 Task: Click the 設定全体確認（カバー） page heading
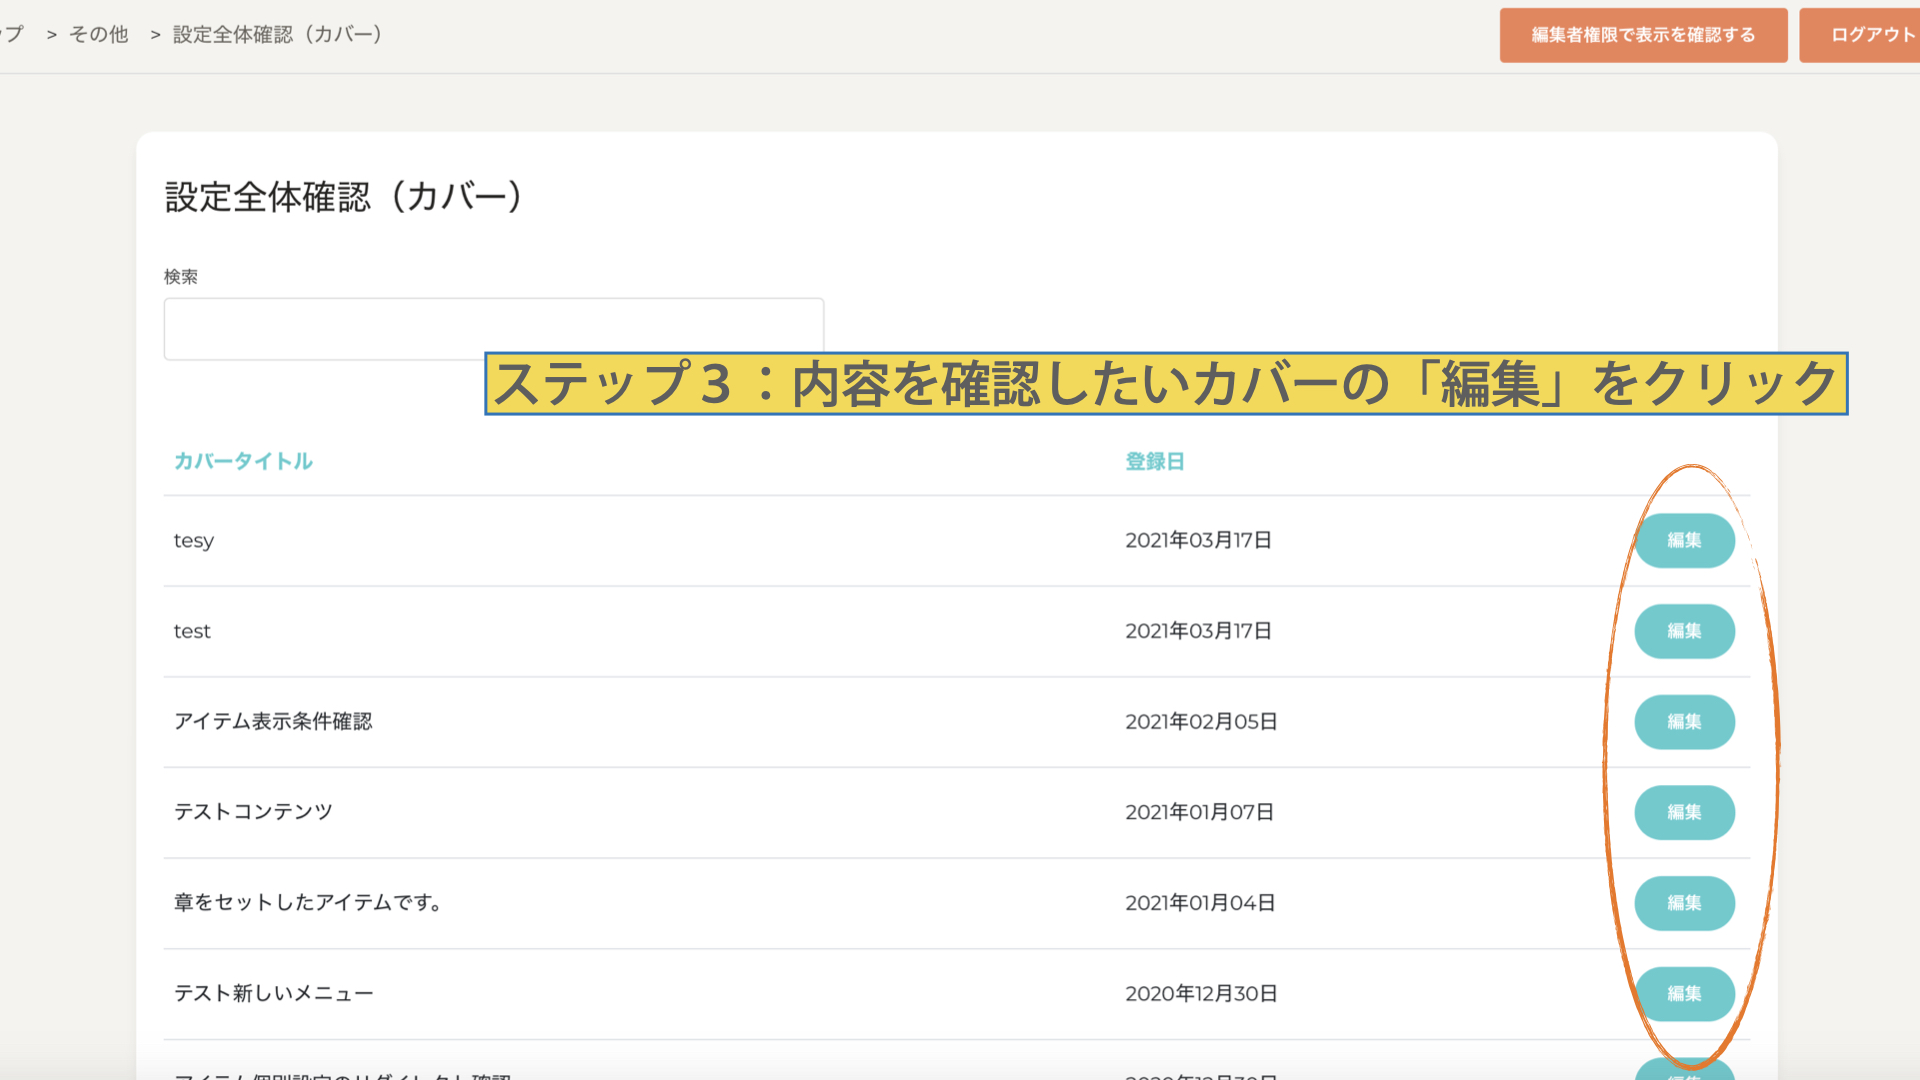tap(343, 197)
